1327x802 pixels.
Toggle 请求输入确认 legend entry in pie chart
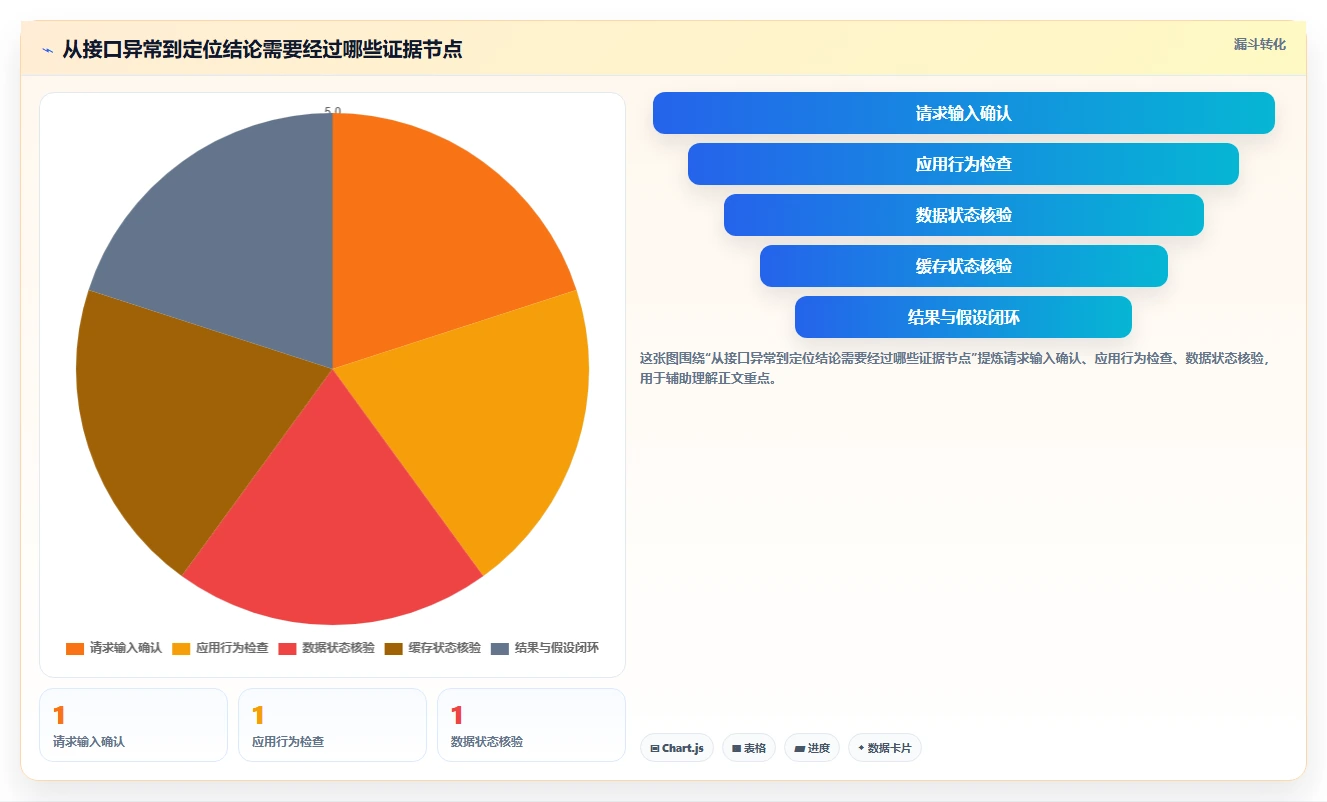coord(114,648)
